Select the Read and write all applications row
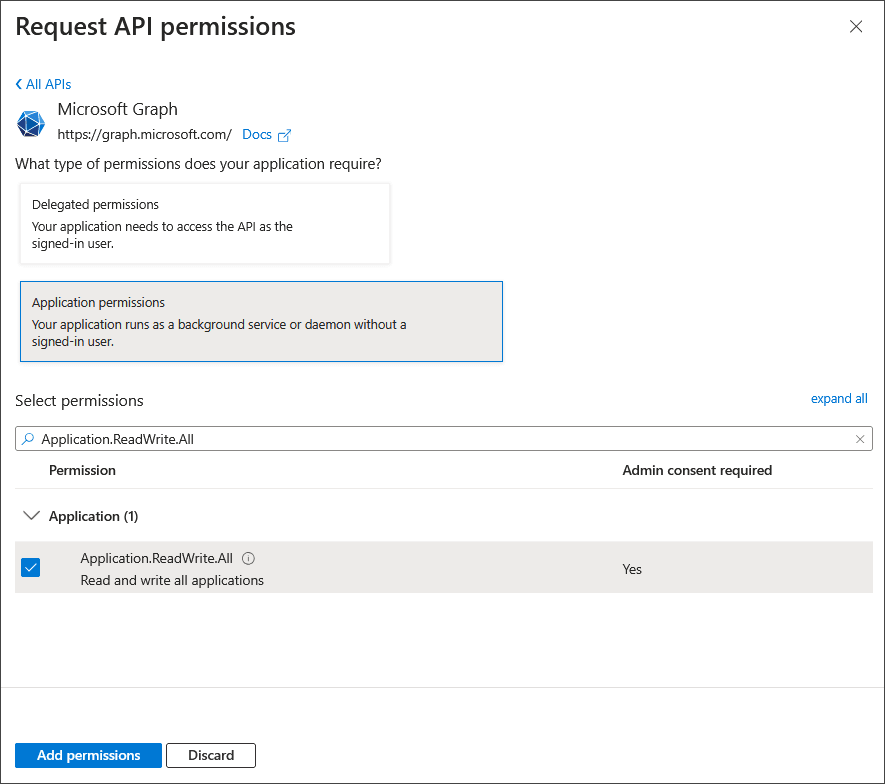 pyautogui.click(x=171, y=579)
